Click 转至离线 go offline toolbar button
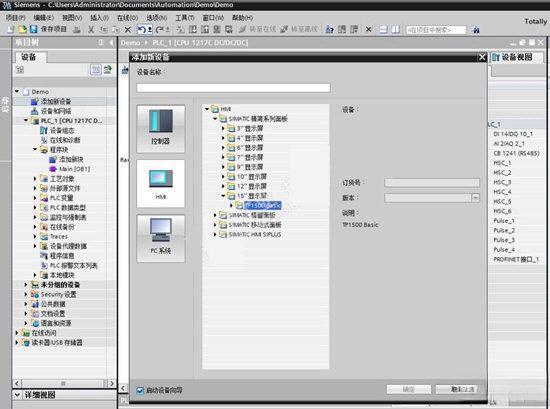The height and width of the screenshot is (409, 550). coord(299,29)
